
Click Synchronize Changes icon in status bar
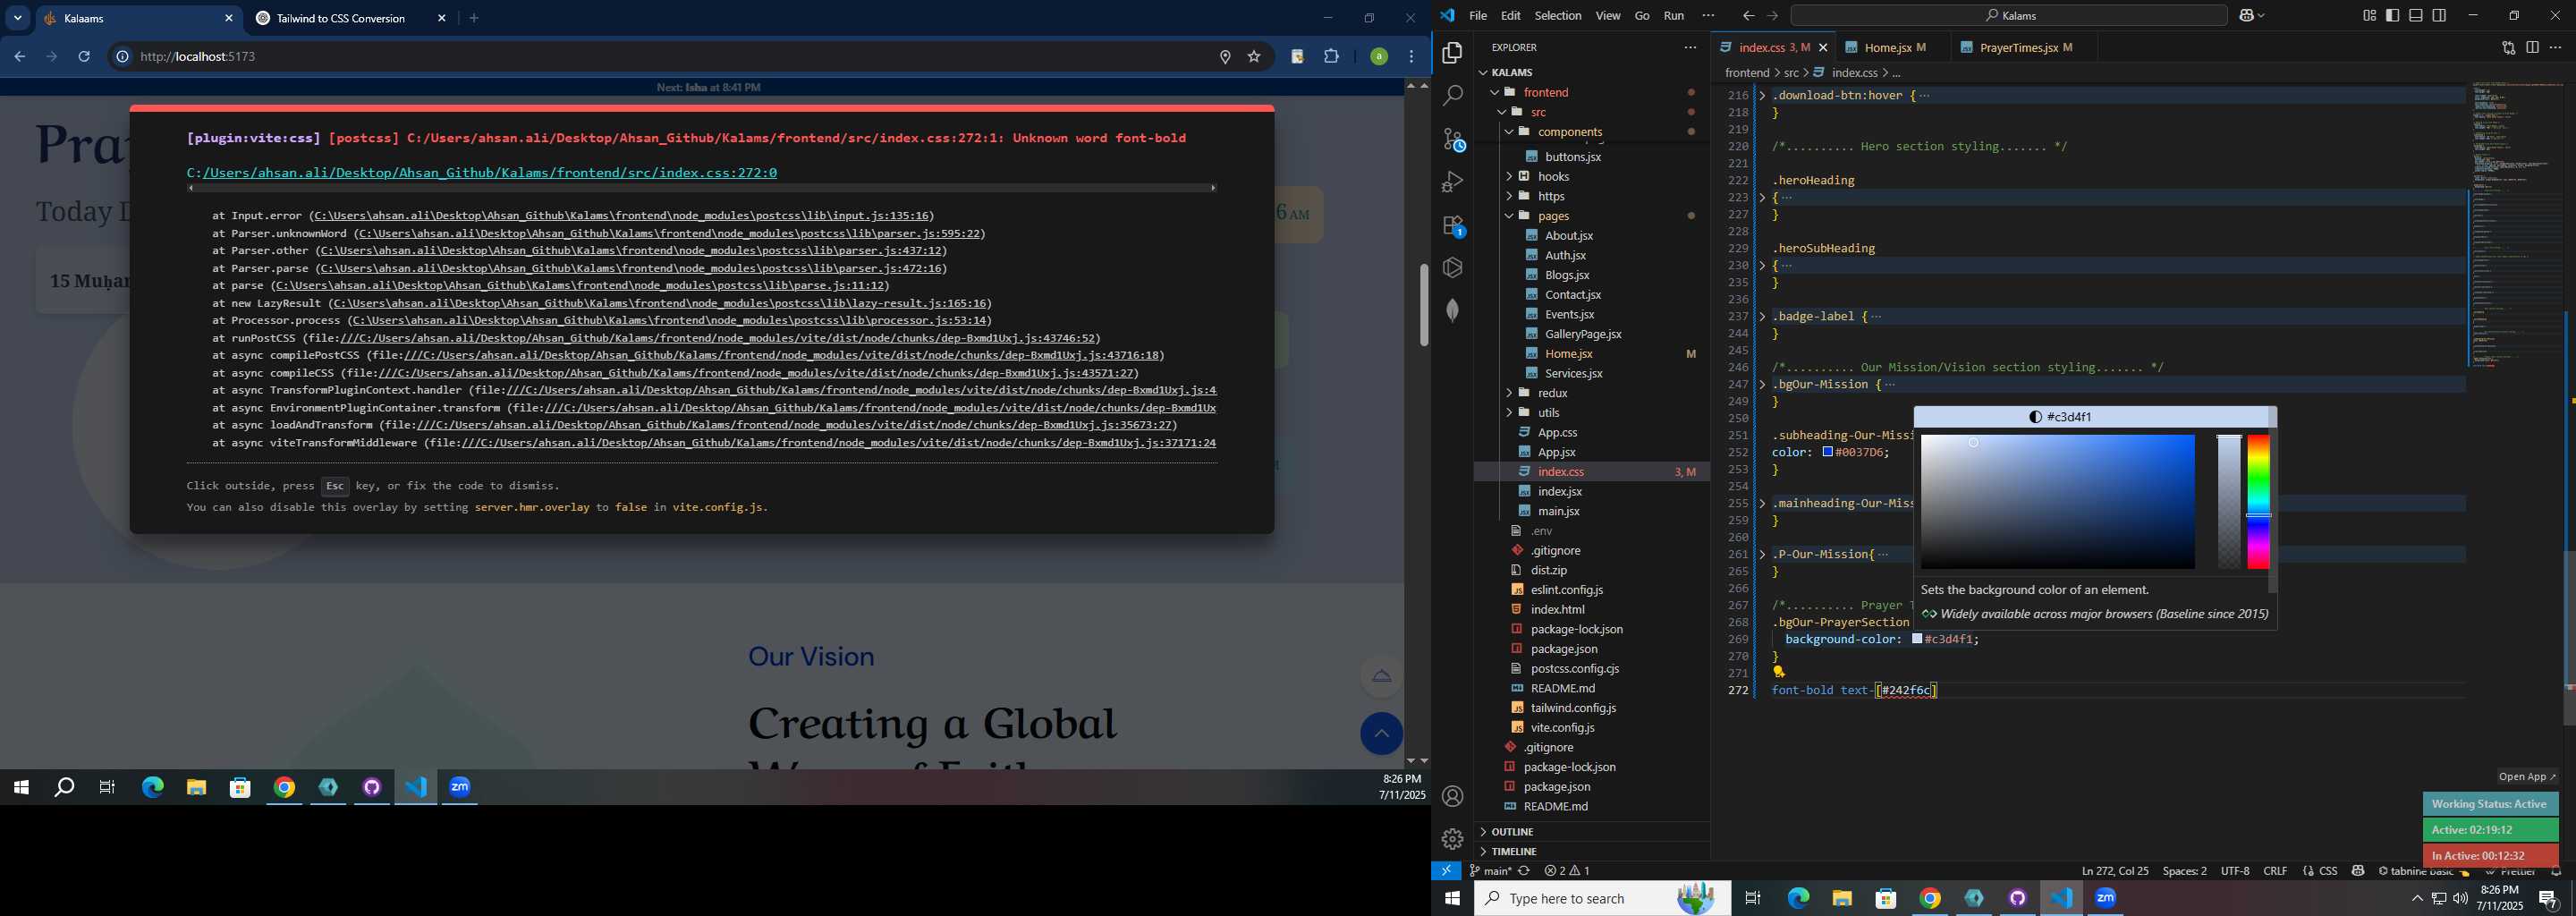coord(1524,871)
